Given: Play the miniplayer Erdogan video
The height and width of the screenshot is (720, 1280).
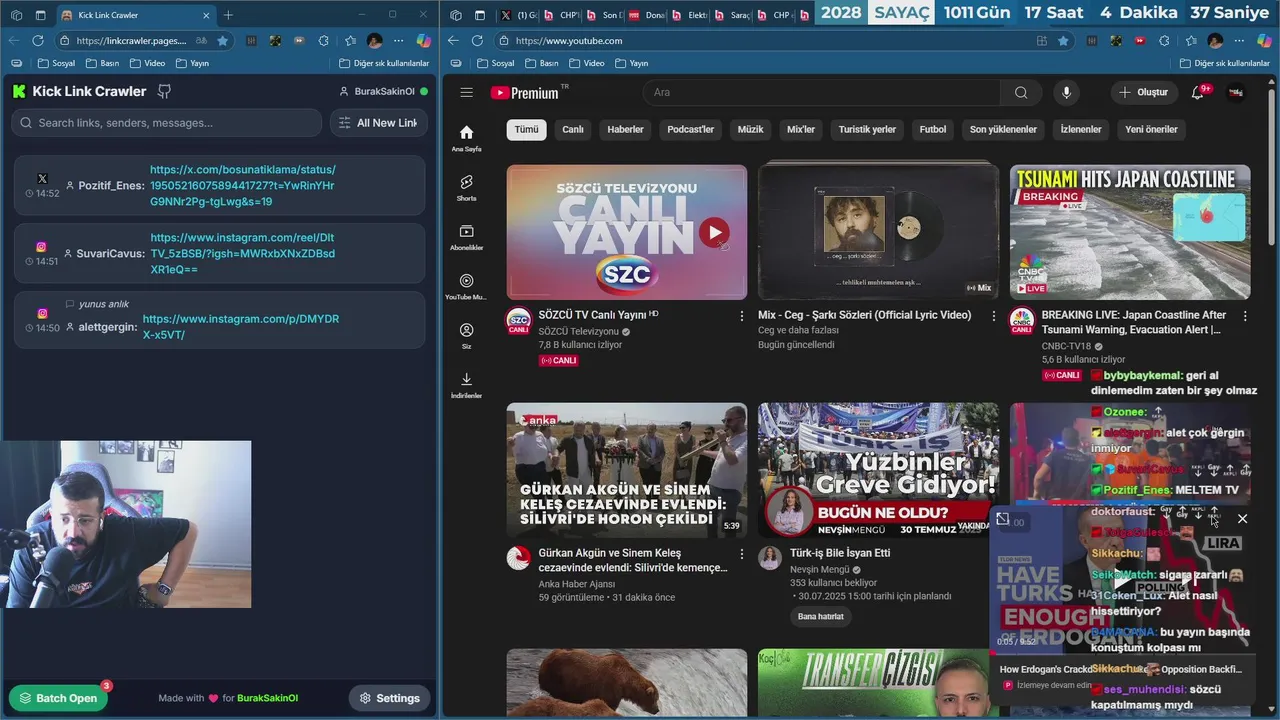Looking at the screenshot, I should 1121,580.
